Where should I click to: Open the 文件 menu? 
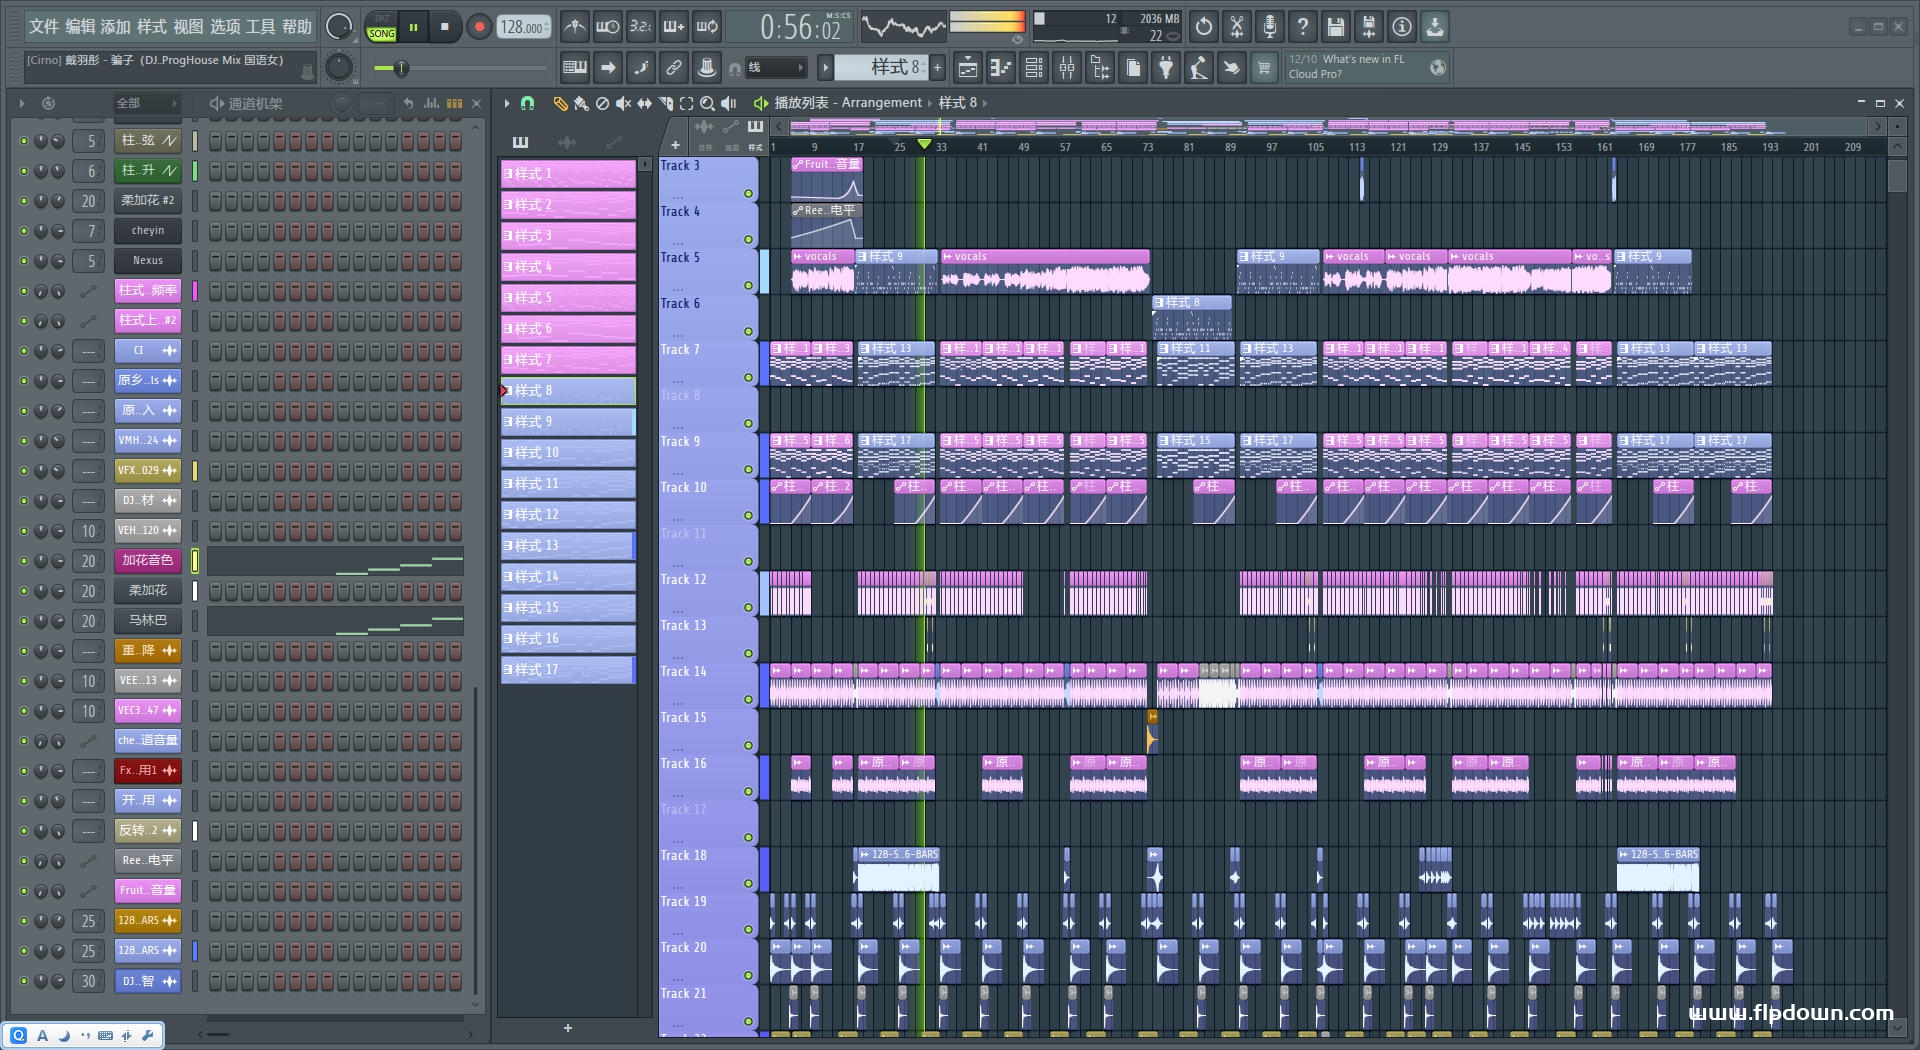pyautogui.click(x=44, y=27)
